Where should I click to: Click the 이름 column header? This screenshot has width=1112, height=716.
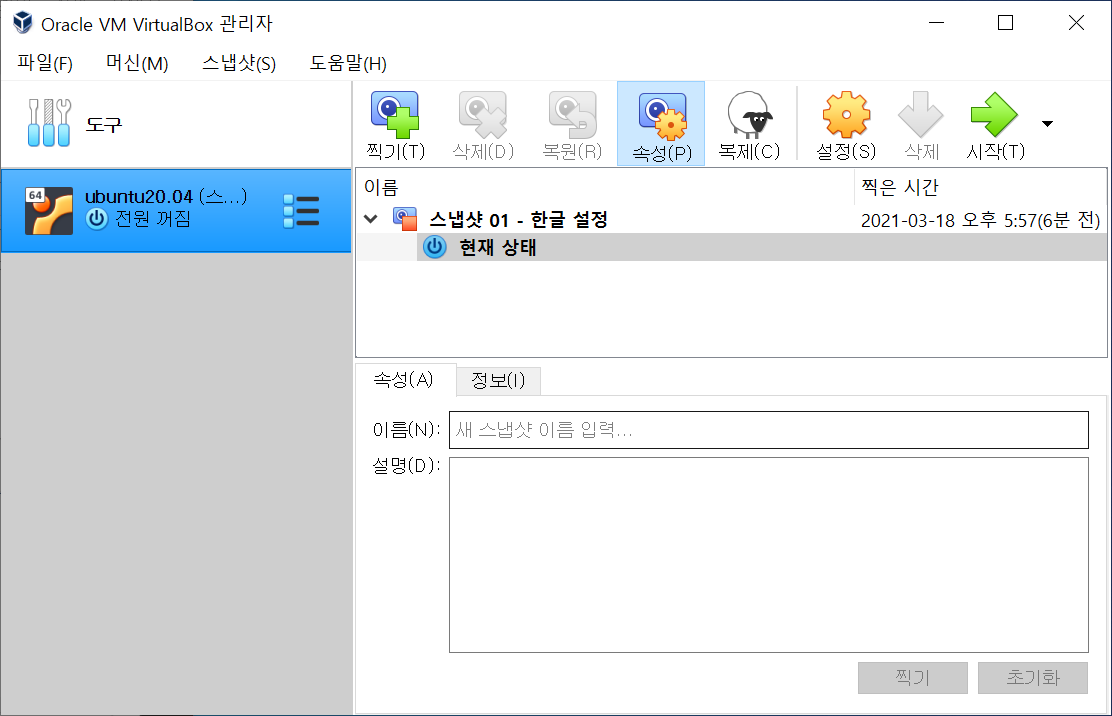(605, 187)
